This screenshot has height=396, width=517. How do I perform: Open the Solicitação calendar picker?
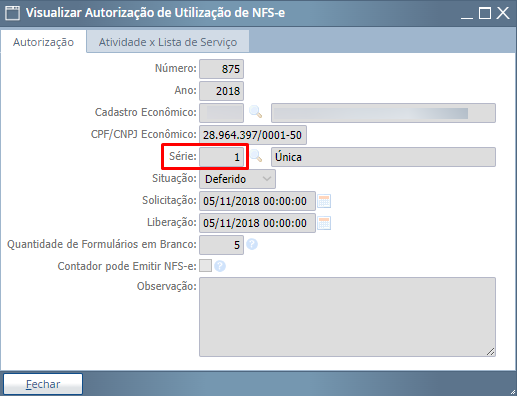pyautogui.click(x=324, y=201)
